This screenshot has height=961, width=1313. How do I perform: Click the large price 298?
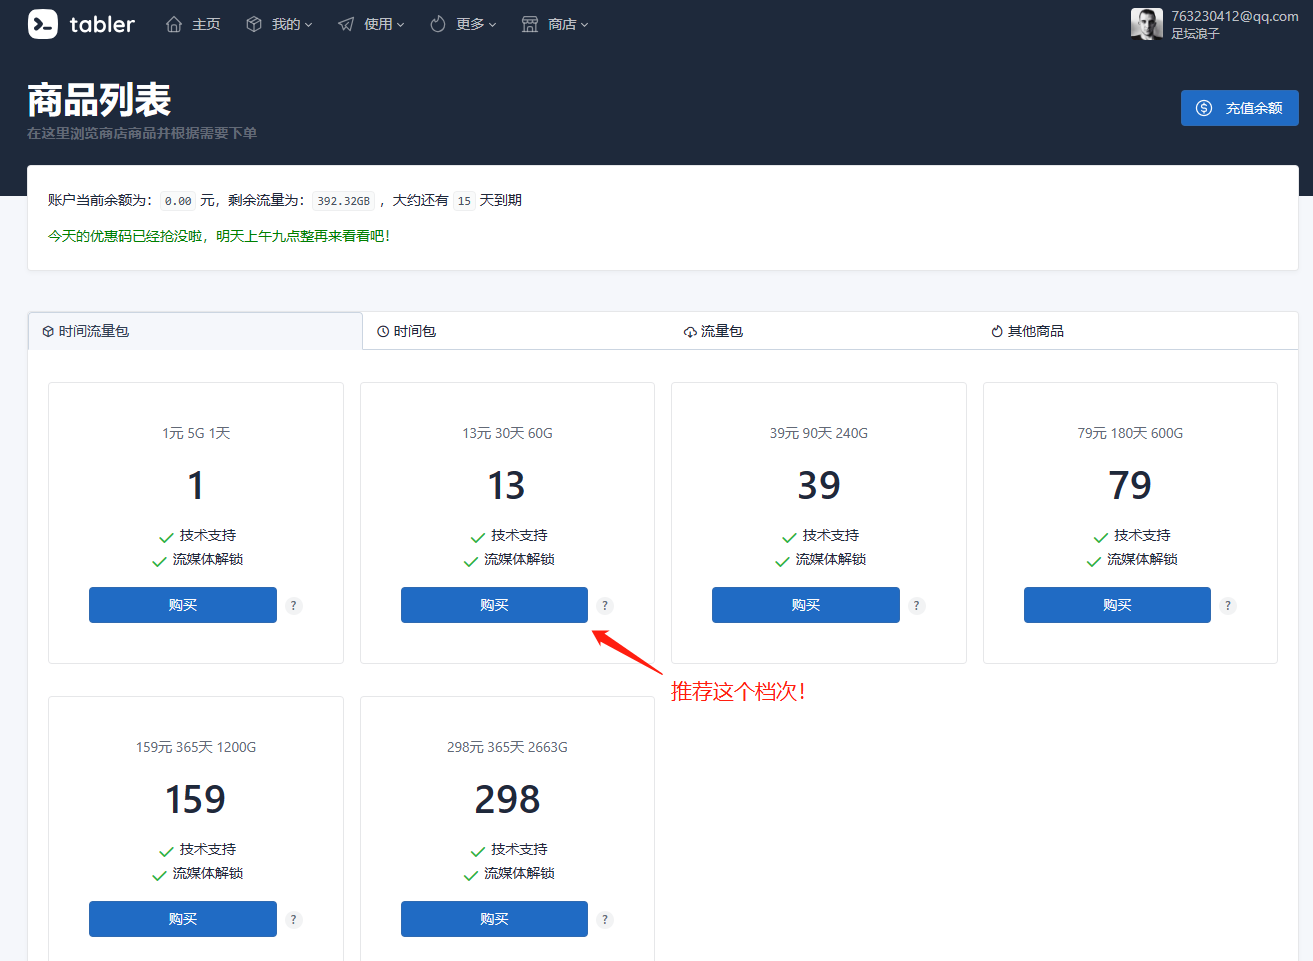507,800
